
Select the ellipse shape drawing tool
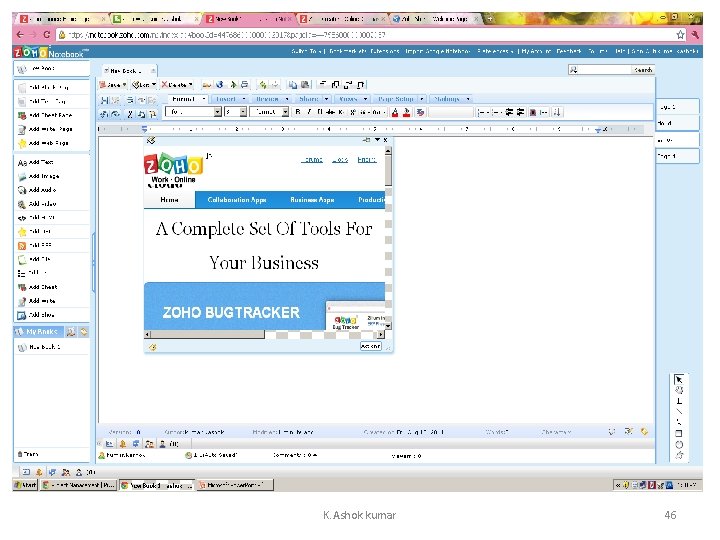pos(679,444)
